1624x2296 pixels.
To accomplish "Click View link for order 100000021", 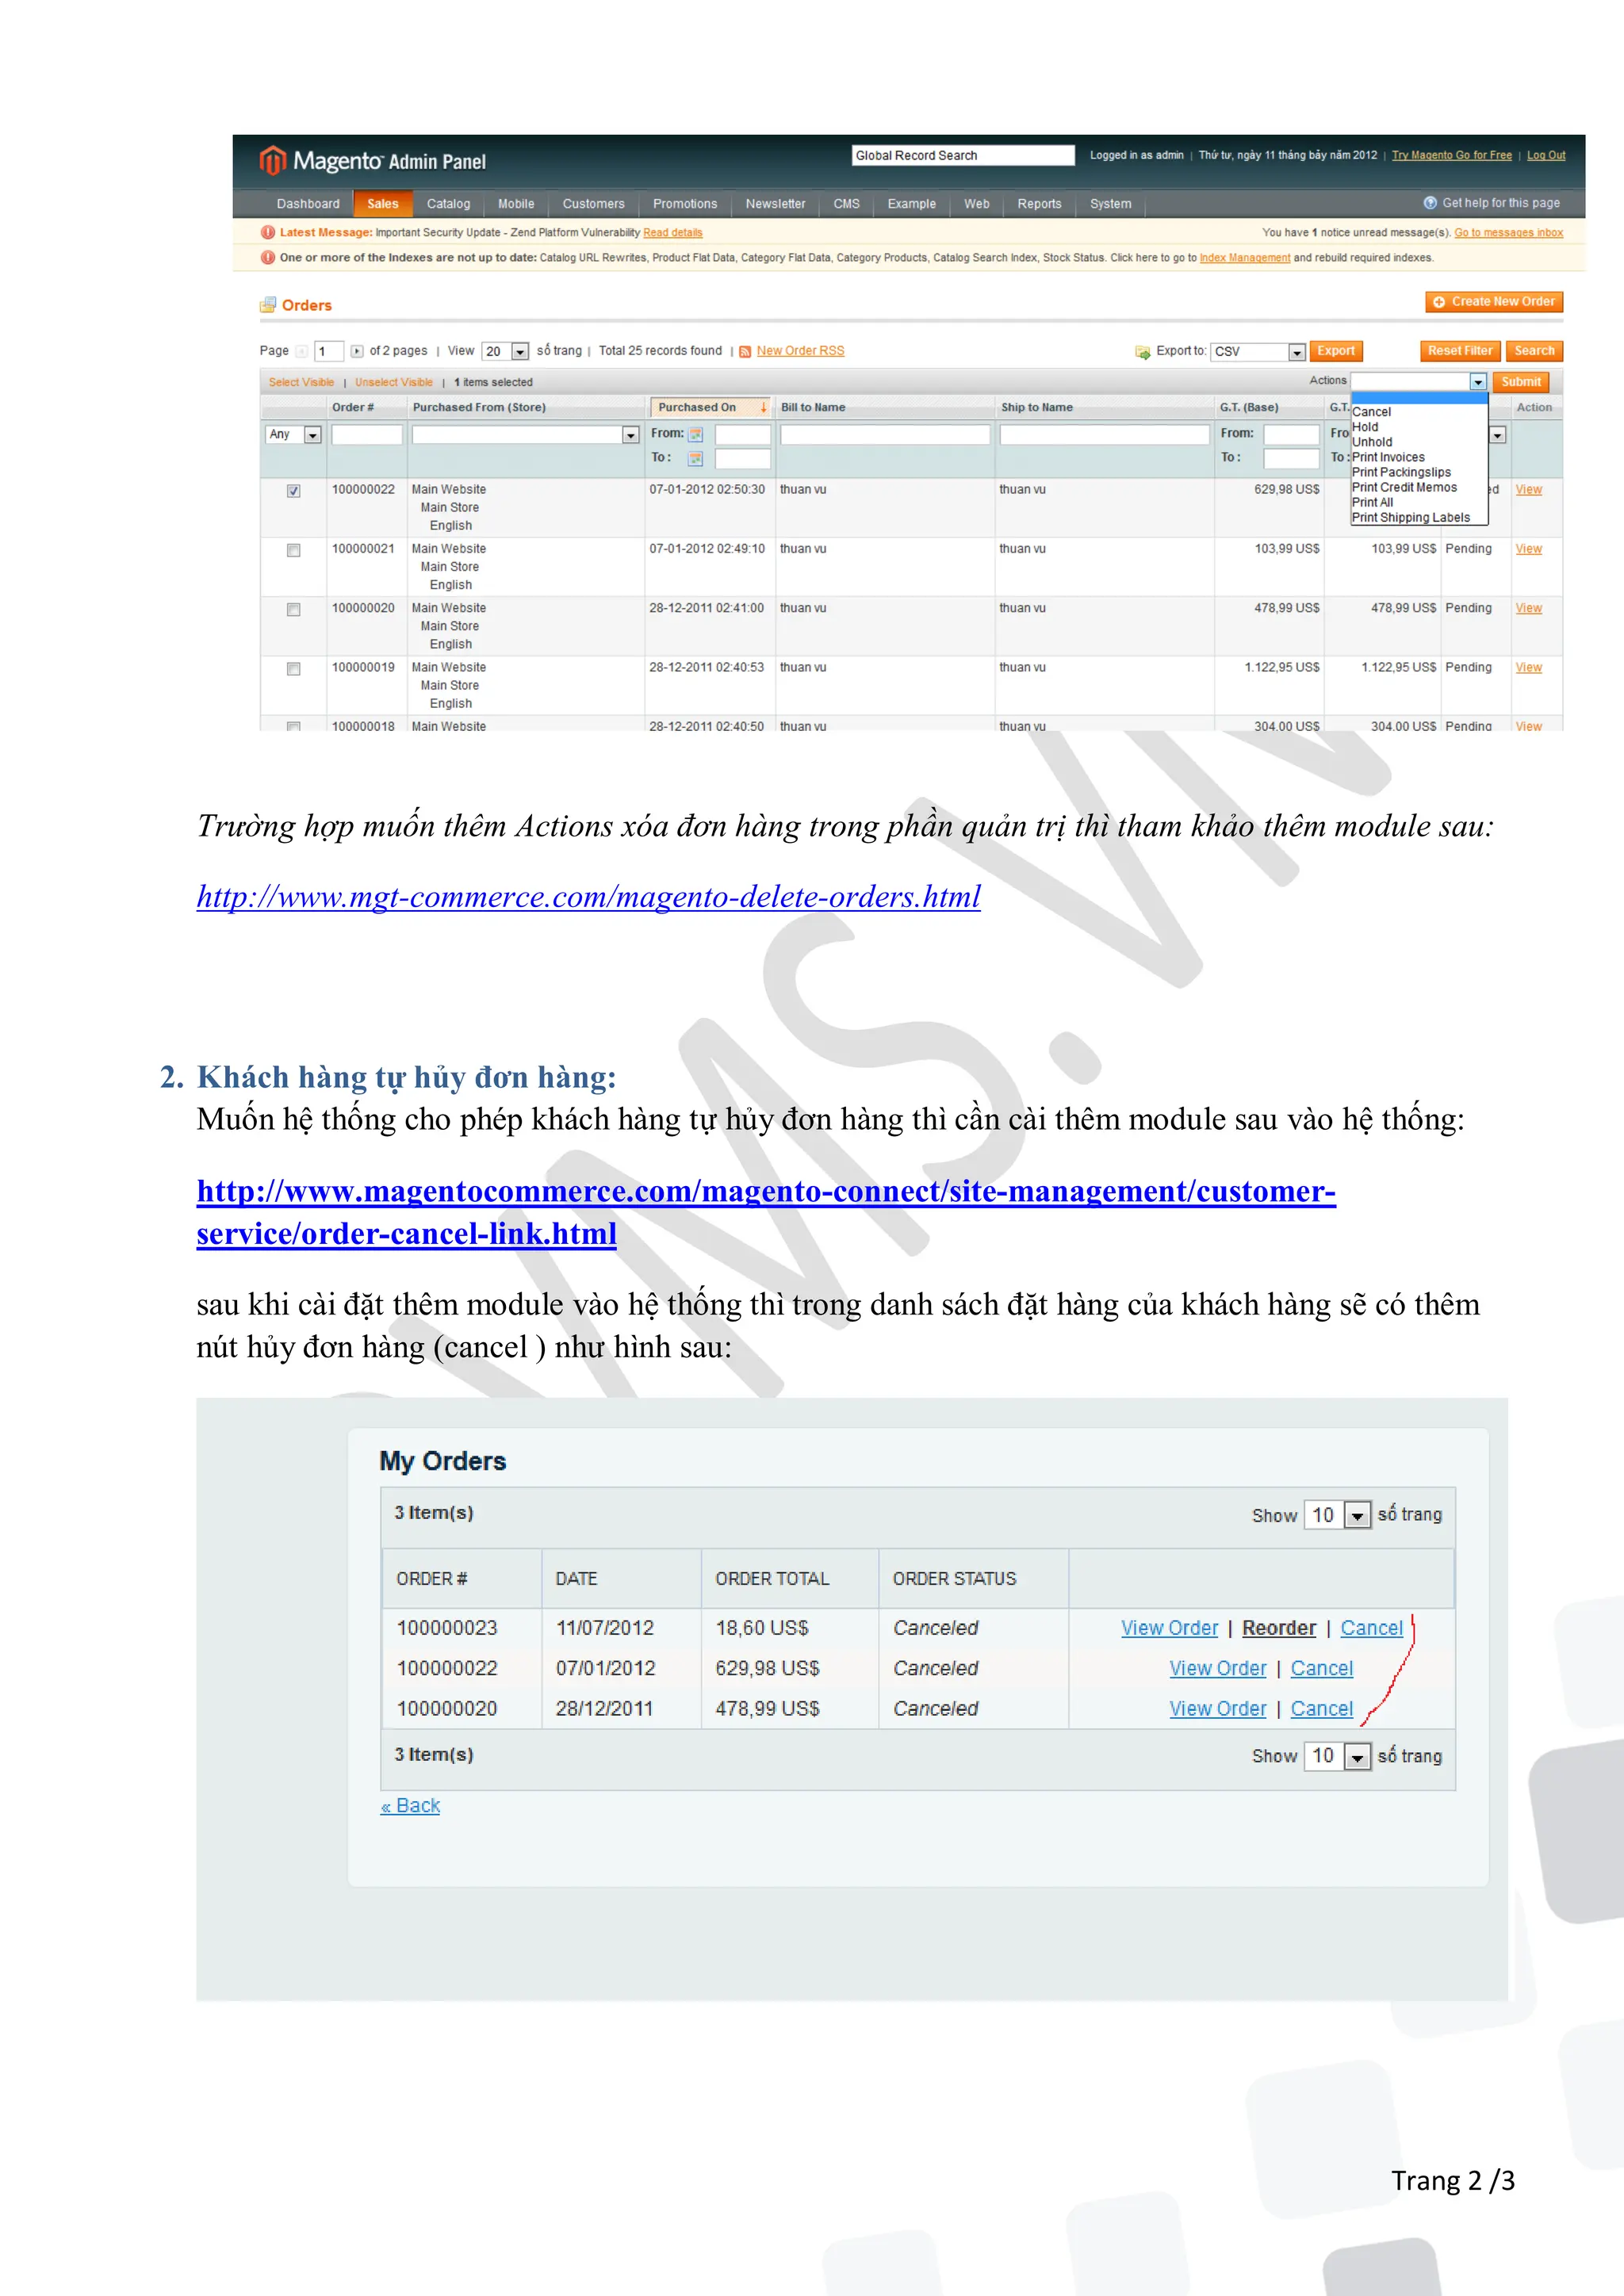I will (x=1528, y=549).
